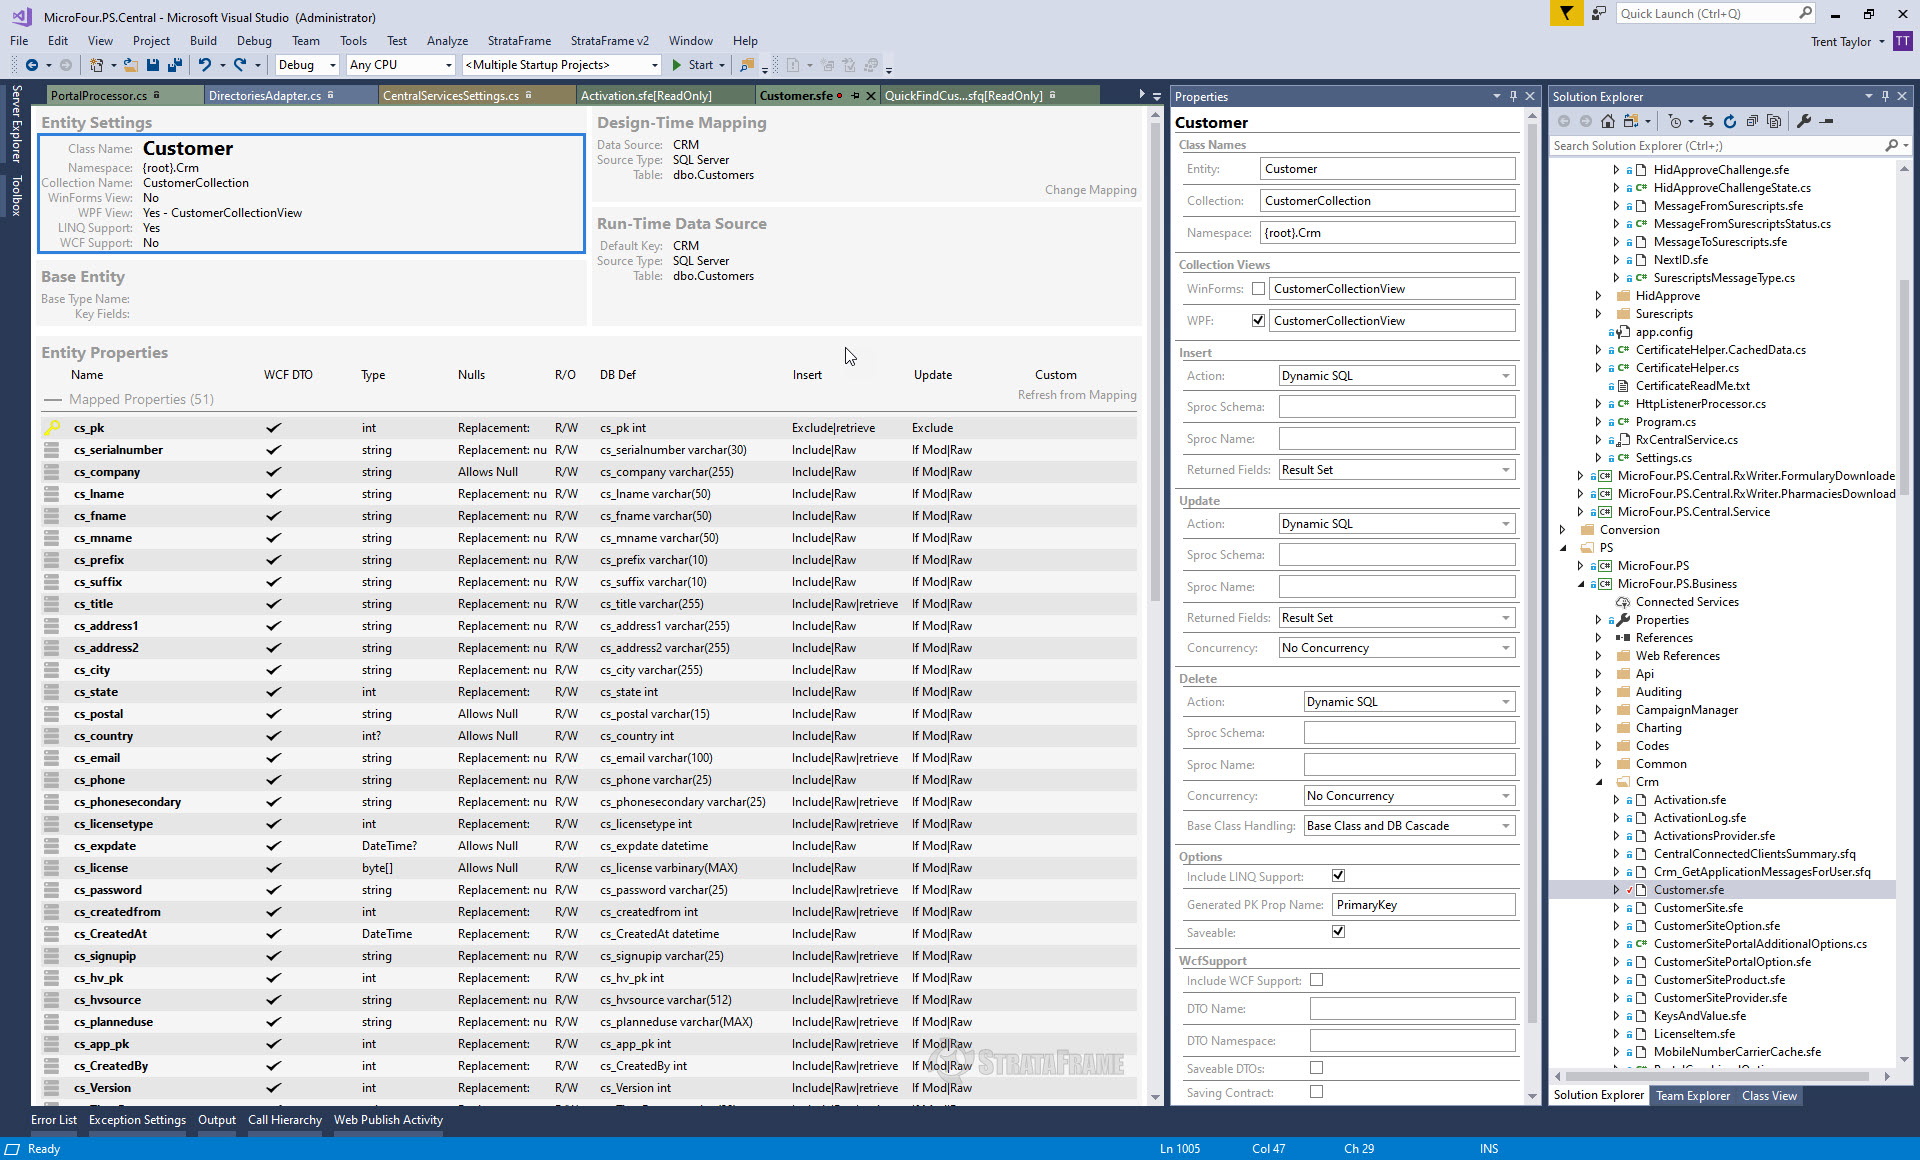Click the Open File folder icon

(130, 65)
